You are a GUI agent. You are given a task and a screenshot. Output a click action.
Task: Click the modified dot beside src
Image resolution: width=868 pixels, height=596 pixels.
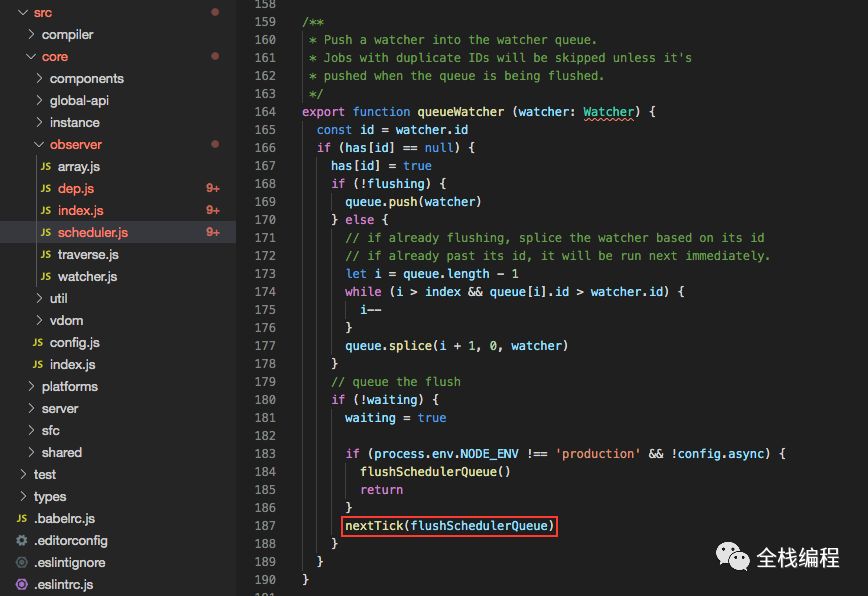pyautogui.click(x=215, y=12)
